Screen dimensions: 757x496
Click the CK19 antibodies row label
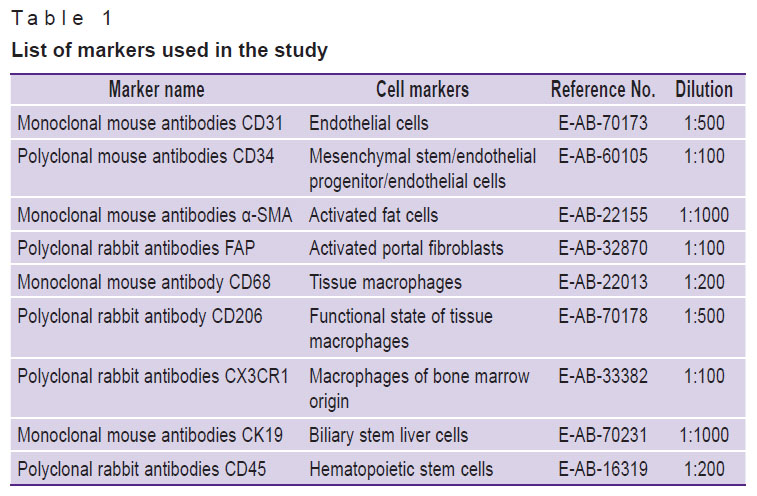[x=150, y=435]
